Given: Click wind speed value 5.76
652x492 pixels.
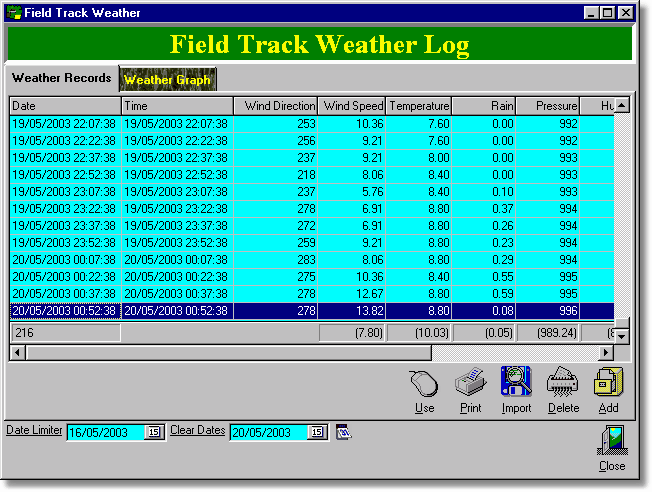Looking at the screenshot, I should click(373, 192).
